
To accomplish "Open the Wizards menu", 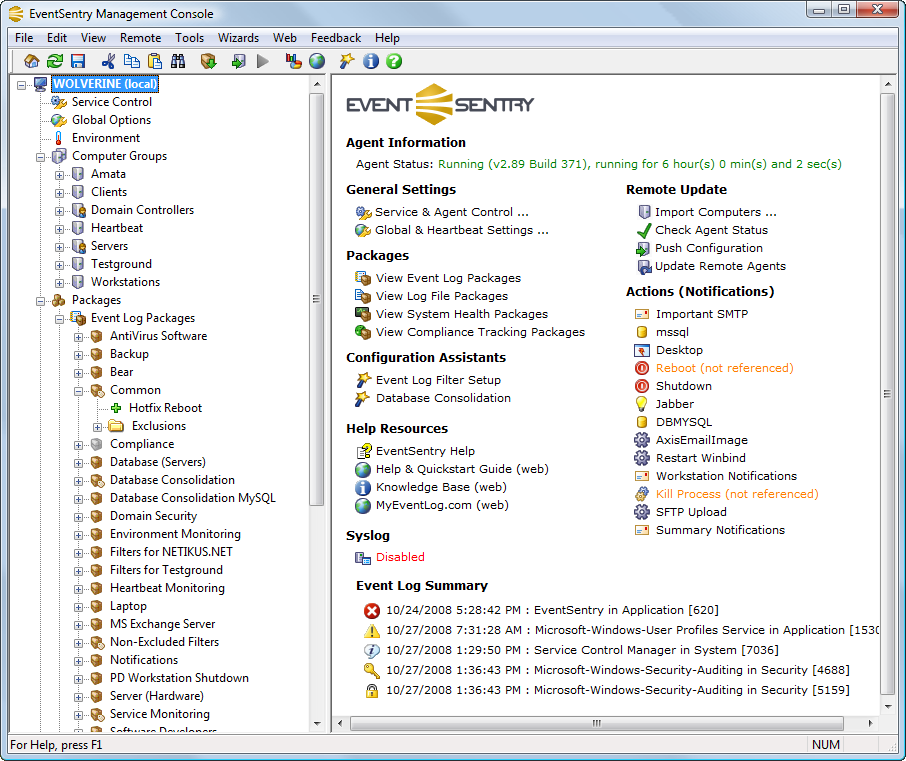I will 238,38.
